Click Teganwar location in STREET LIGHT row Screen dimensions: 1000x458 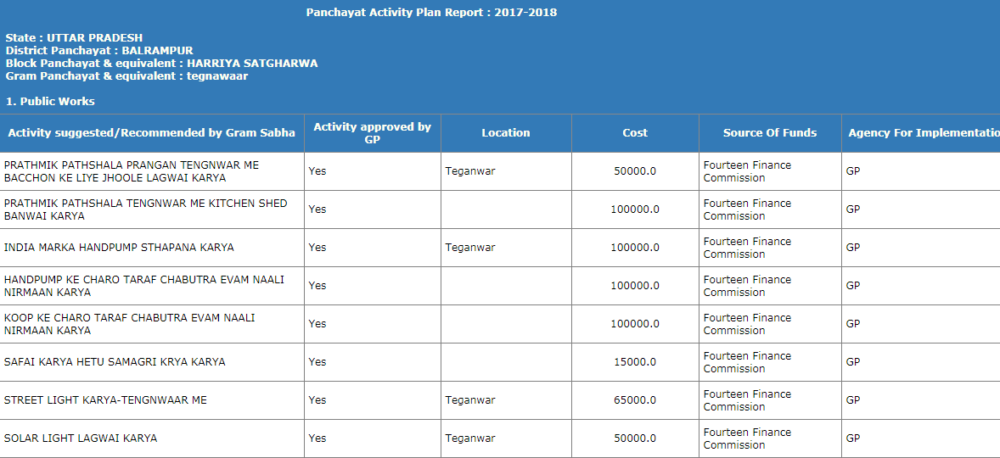470,401
